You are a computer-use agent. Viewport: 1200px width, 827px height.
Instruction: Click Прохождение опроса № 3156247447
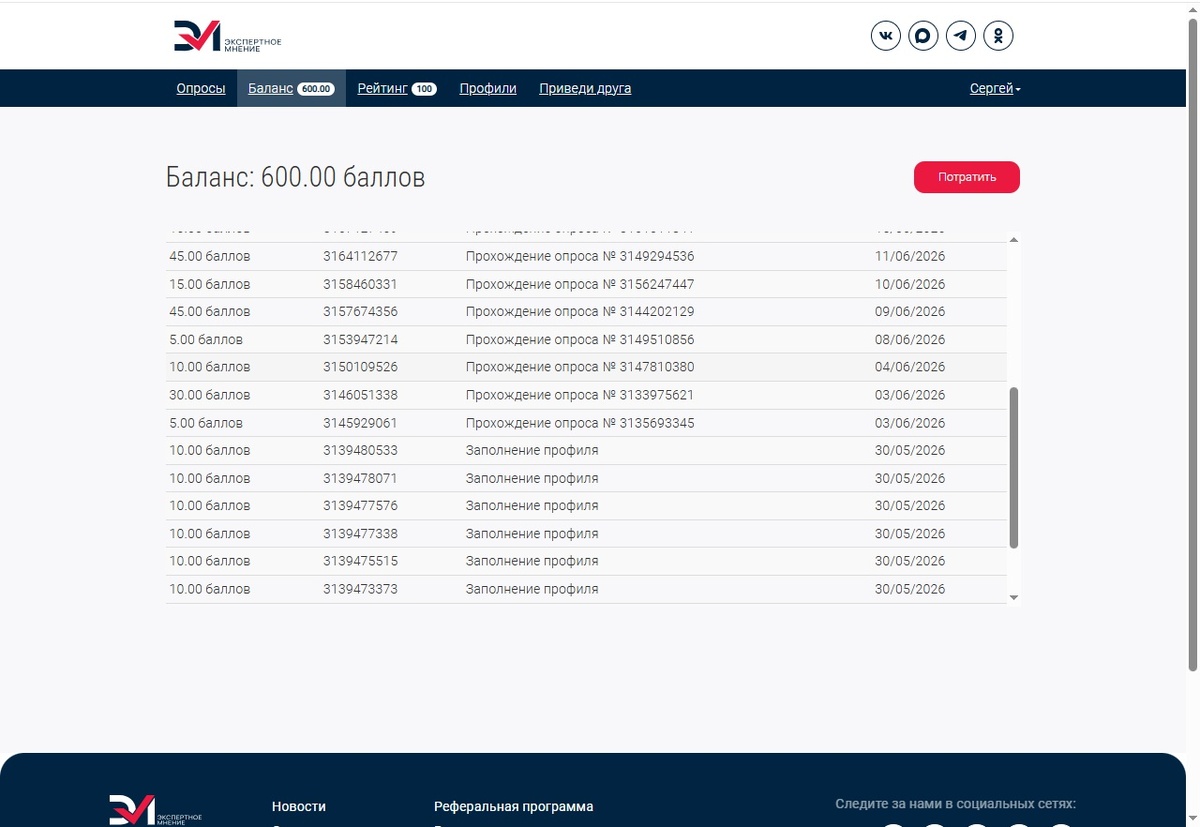[580, 284]
